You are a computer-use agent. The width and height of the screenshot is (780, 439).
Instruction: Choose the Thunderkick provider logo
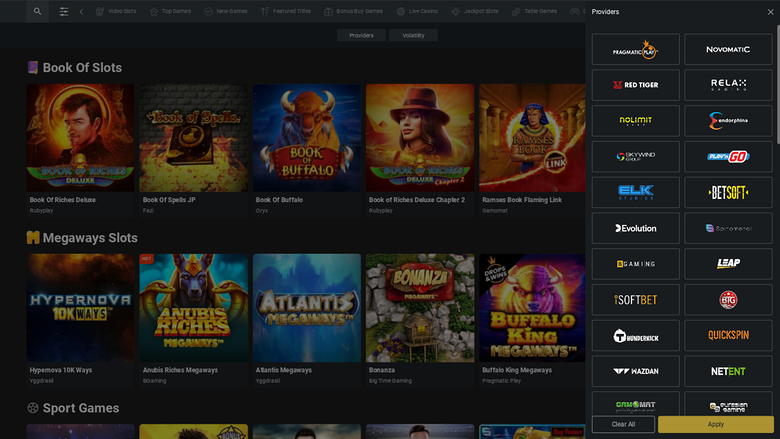coord(635,336)
